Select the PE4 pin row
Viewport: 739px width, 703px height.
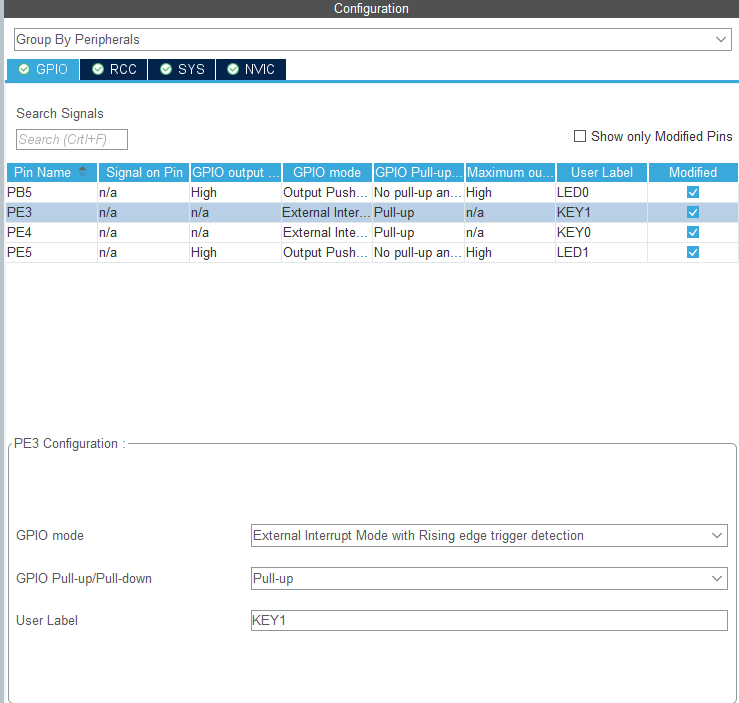pyautogui.click(x=372, y=233)
